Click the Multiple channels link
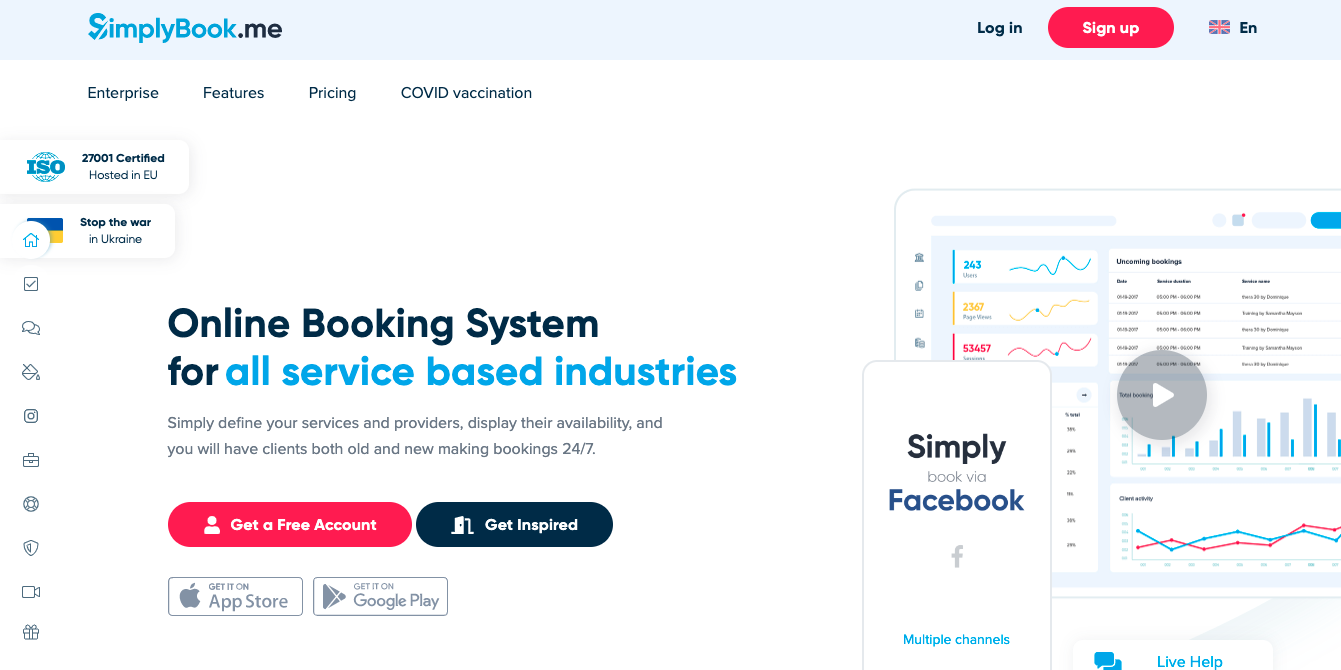 coord(956,640)
